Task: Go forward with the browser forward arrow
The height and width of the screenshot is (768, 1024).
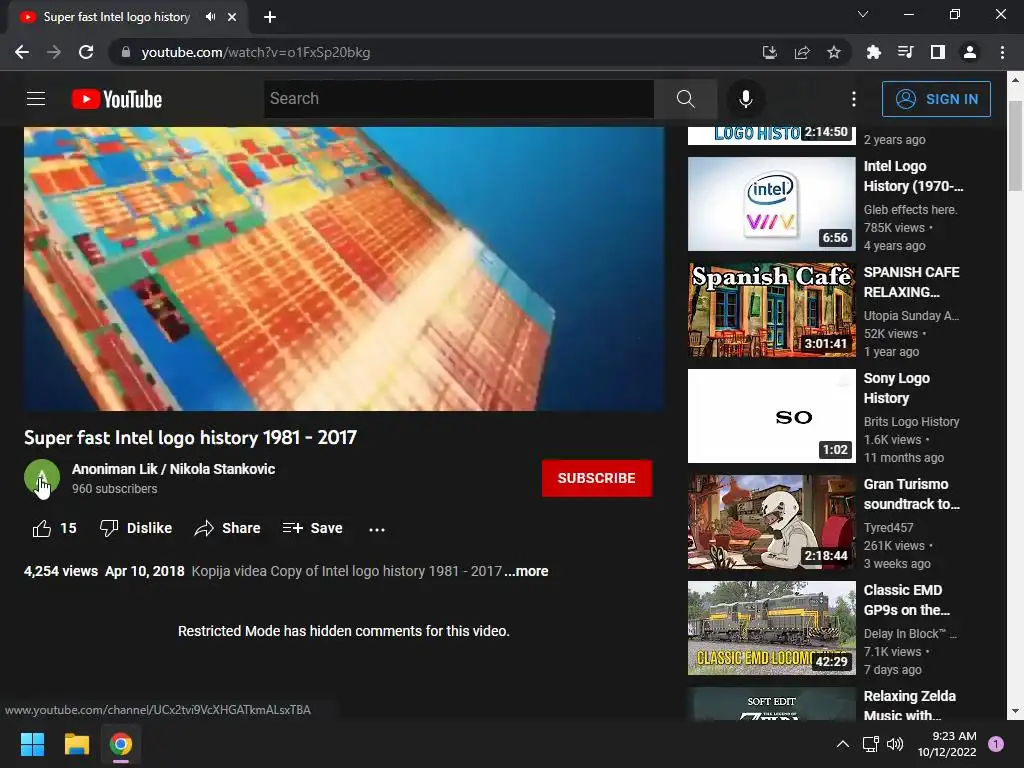Action: coord(54,52)
